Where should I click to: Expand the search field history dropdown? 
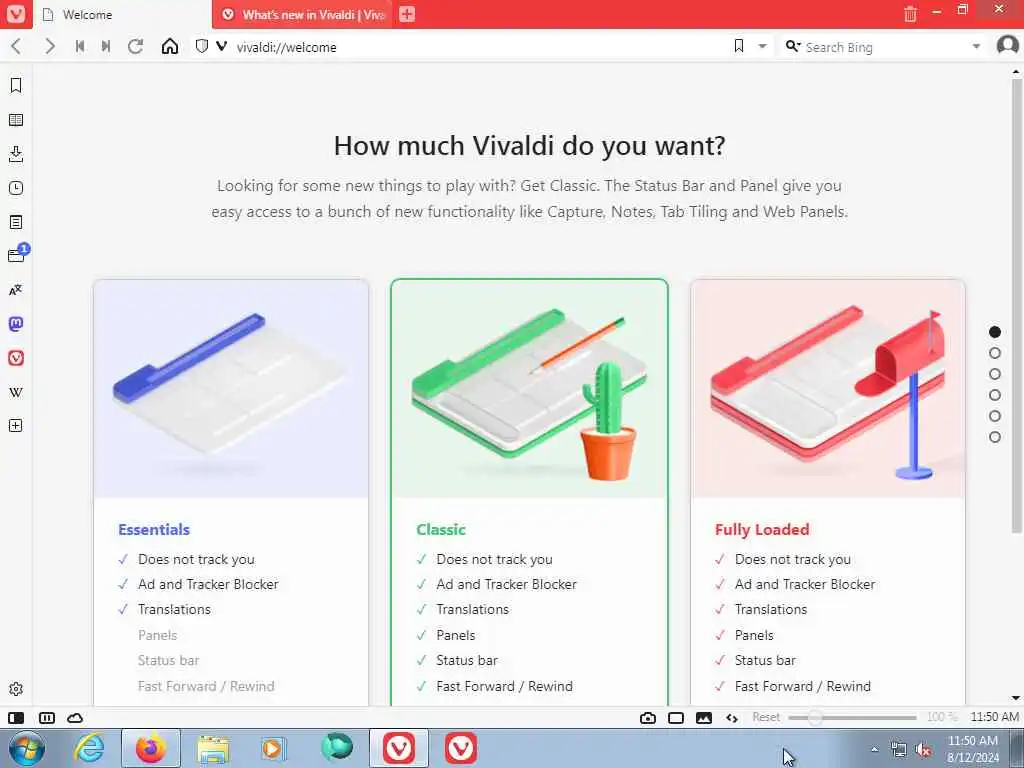976,46
